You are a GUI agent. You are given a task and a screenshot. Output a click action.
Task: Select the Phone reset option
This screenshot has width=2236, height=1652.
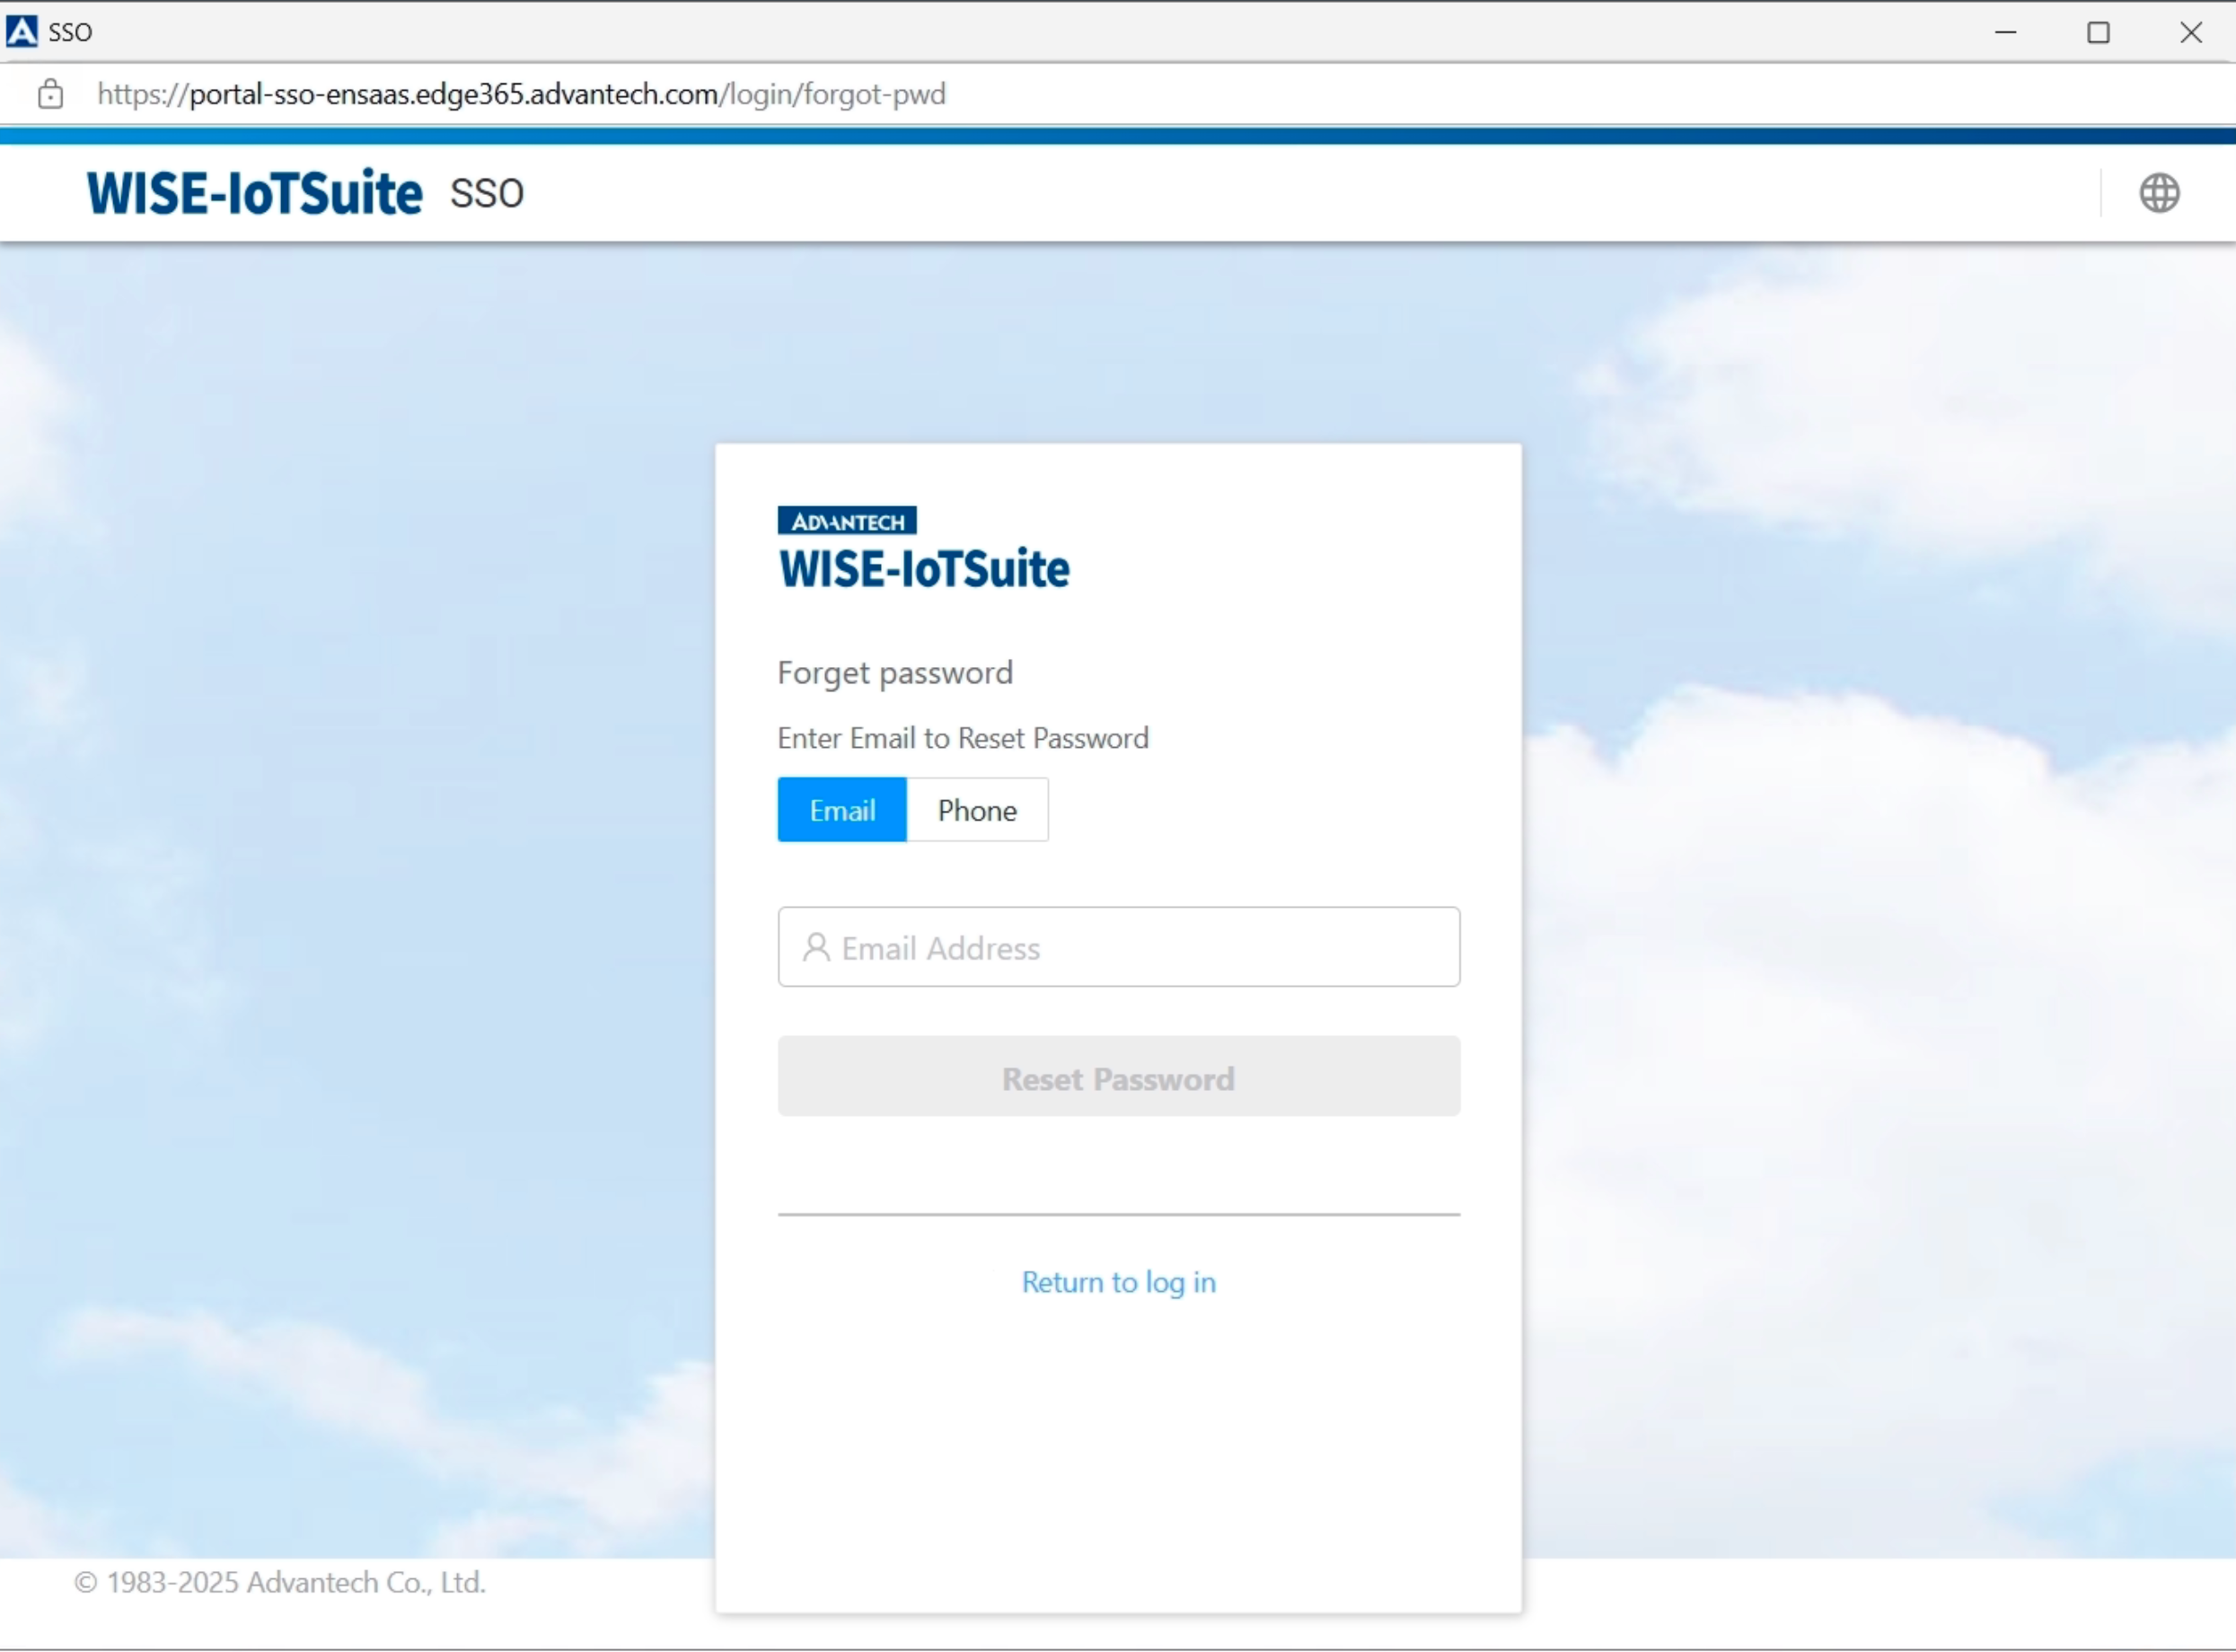coord(976,810)
